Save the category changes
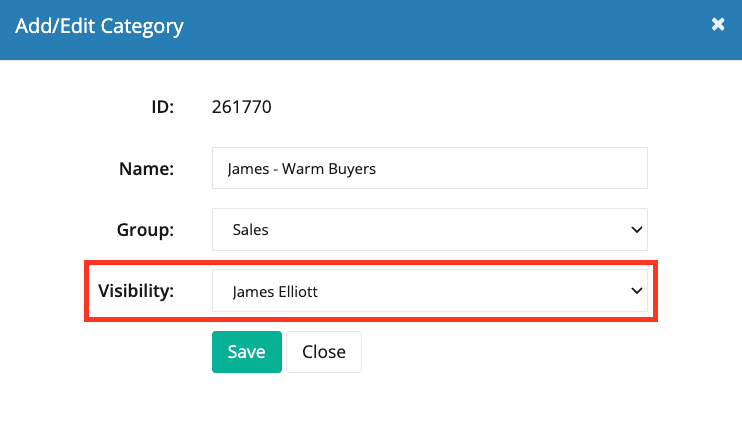This screenshot has width=742, height=426. pos(247,352)
